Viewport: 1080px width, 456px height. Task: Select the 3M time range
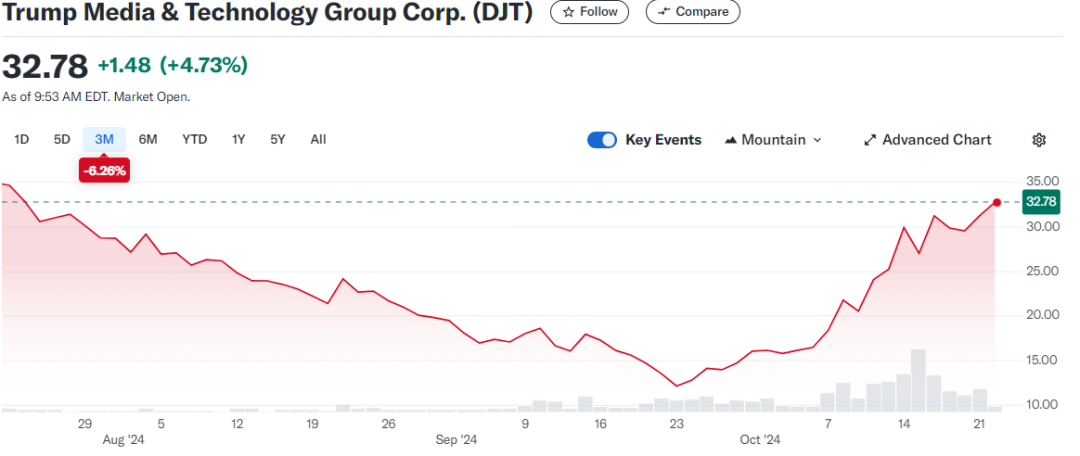point(104,139)
